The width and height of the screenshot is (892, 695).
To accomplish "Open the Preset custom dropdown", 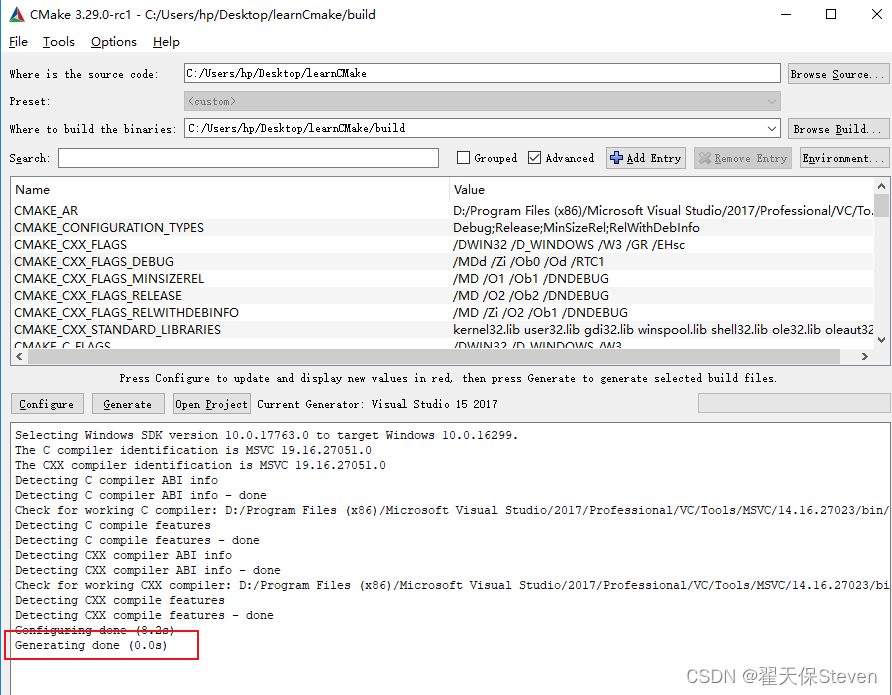I will pyautogui.click(x=482, y=101).
